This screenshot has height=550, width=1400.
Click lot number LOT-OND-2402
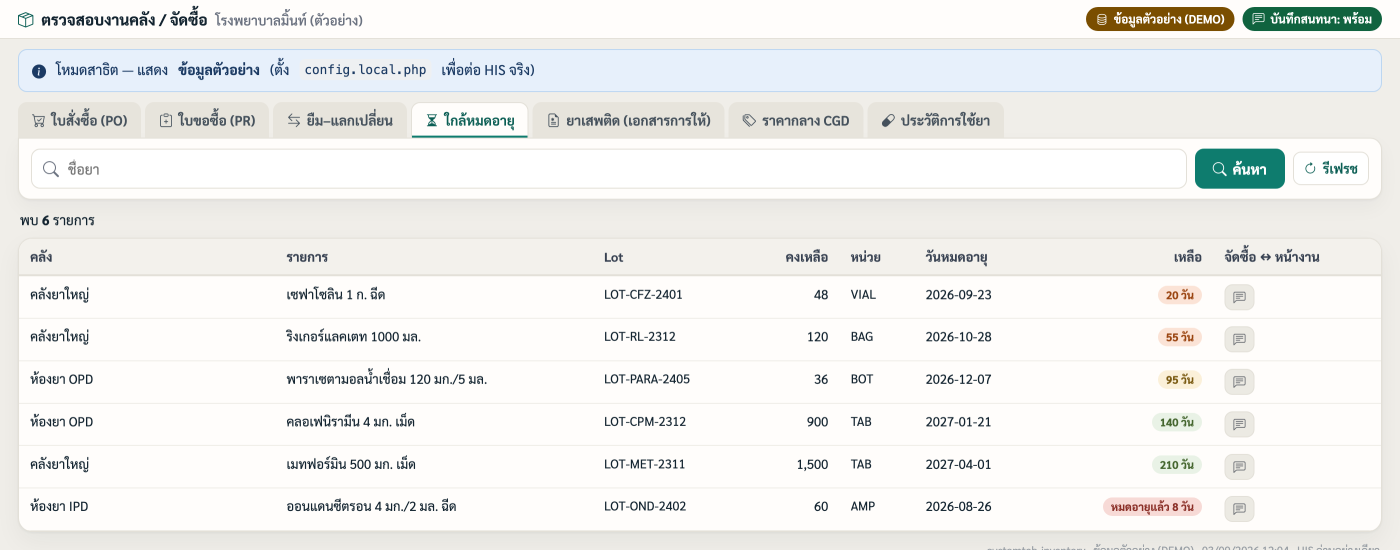(x=645, y=507)
